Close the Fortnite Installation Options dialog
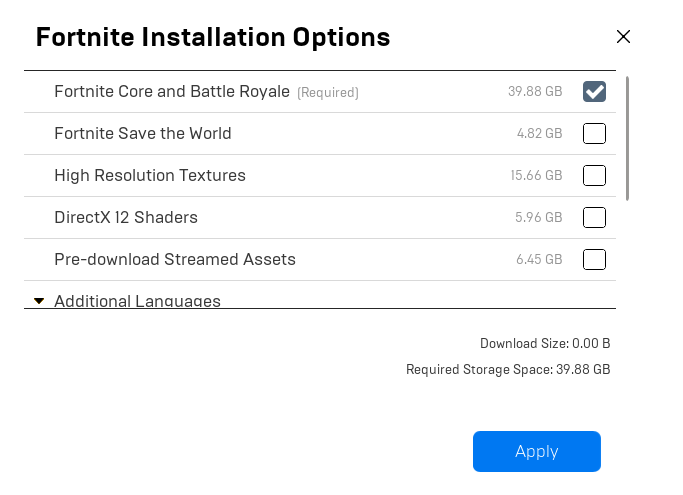Screen dimensions: 683x495 click(x=623, y=37)
